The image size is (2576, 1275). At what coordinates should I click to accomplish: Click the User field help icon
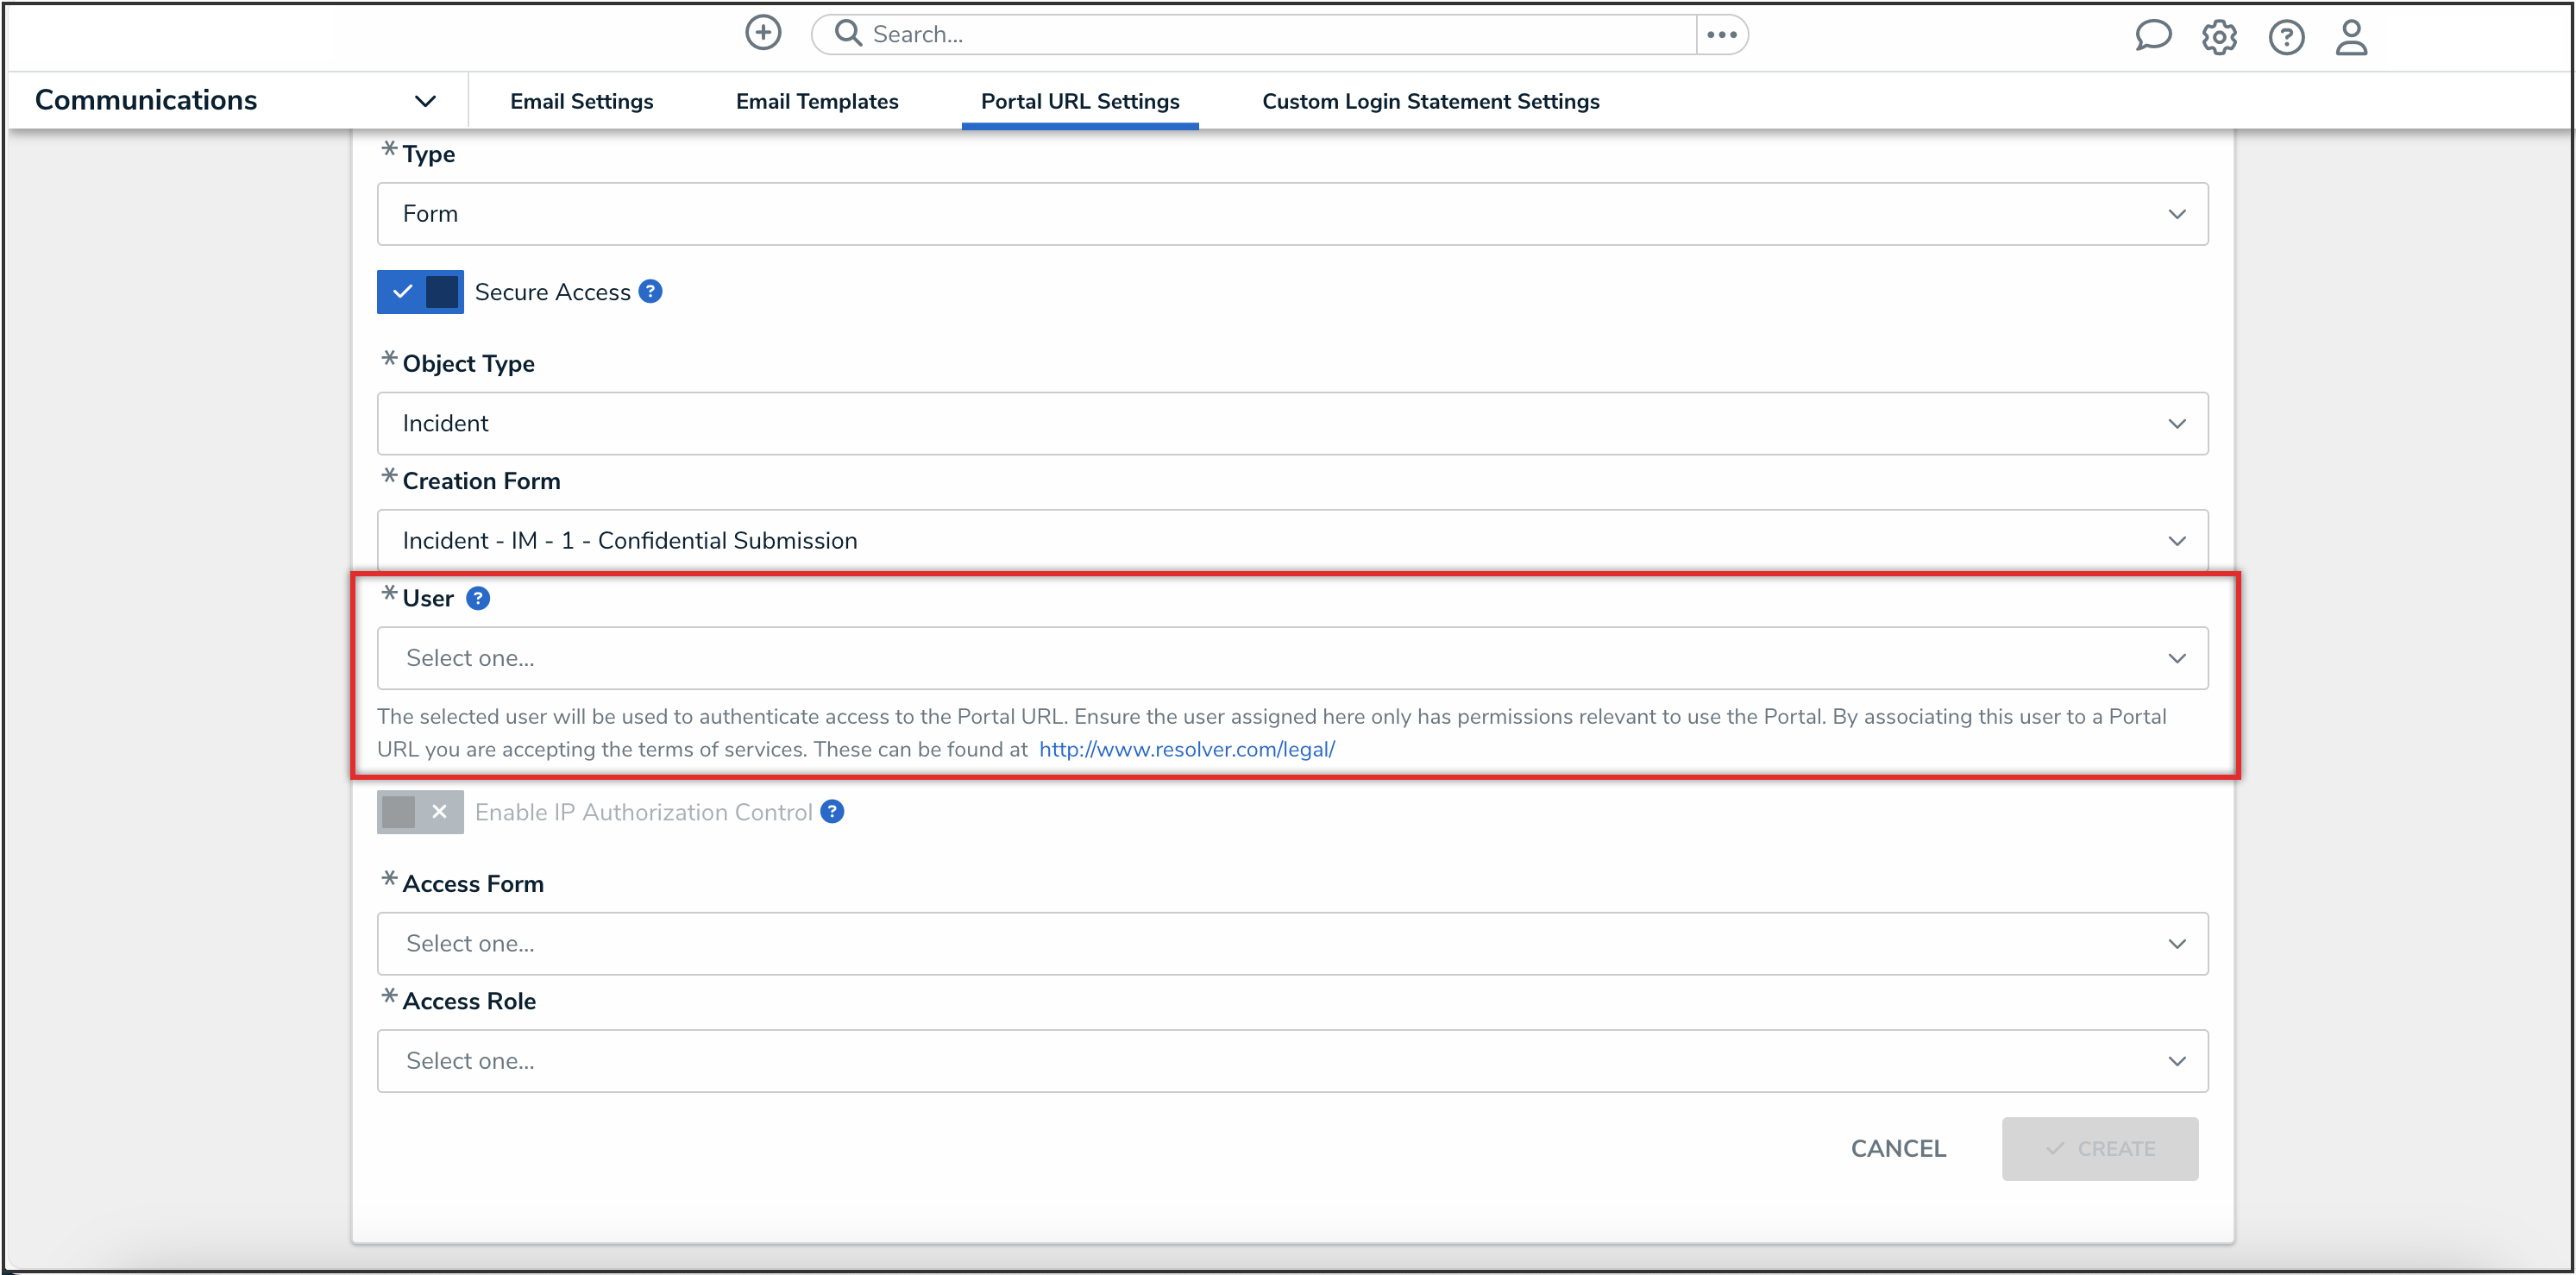point(478,598)
